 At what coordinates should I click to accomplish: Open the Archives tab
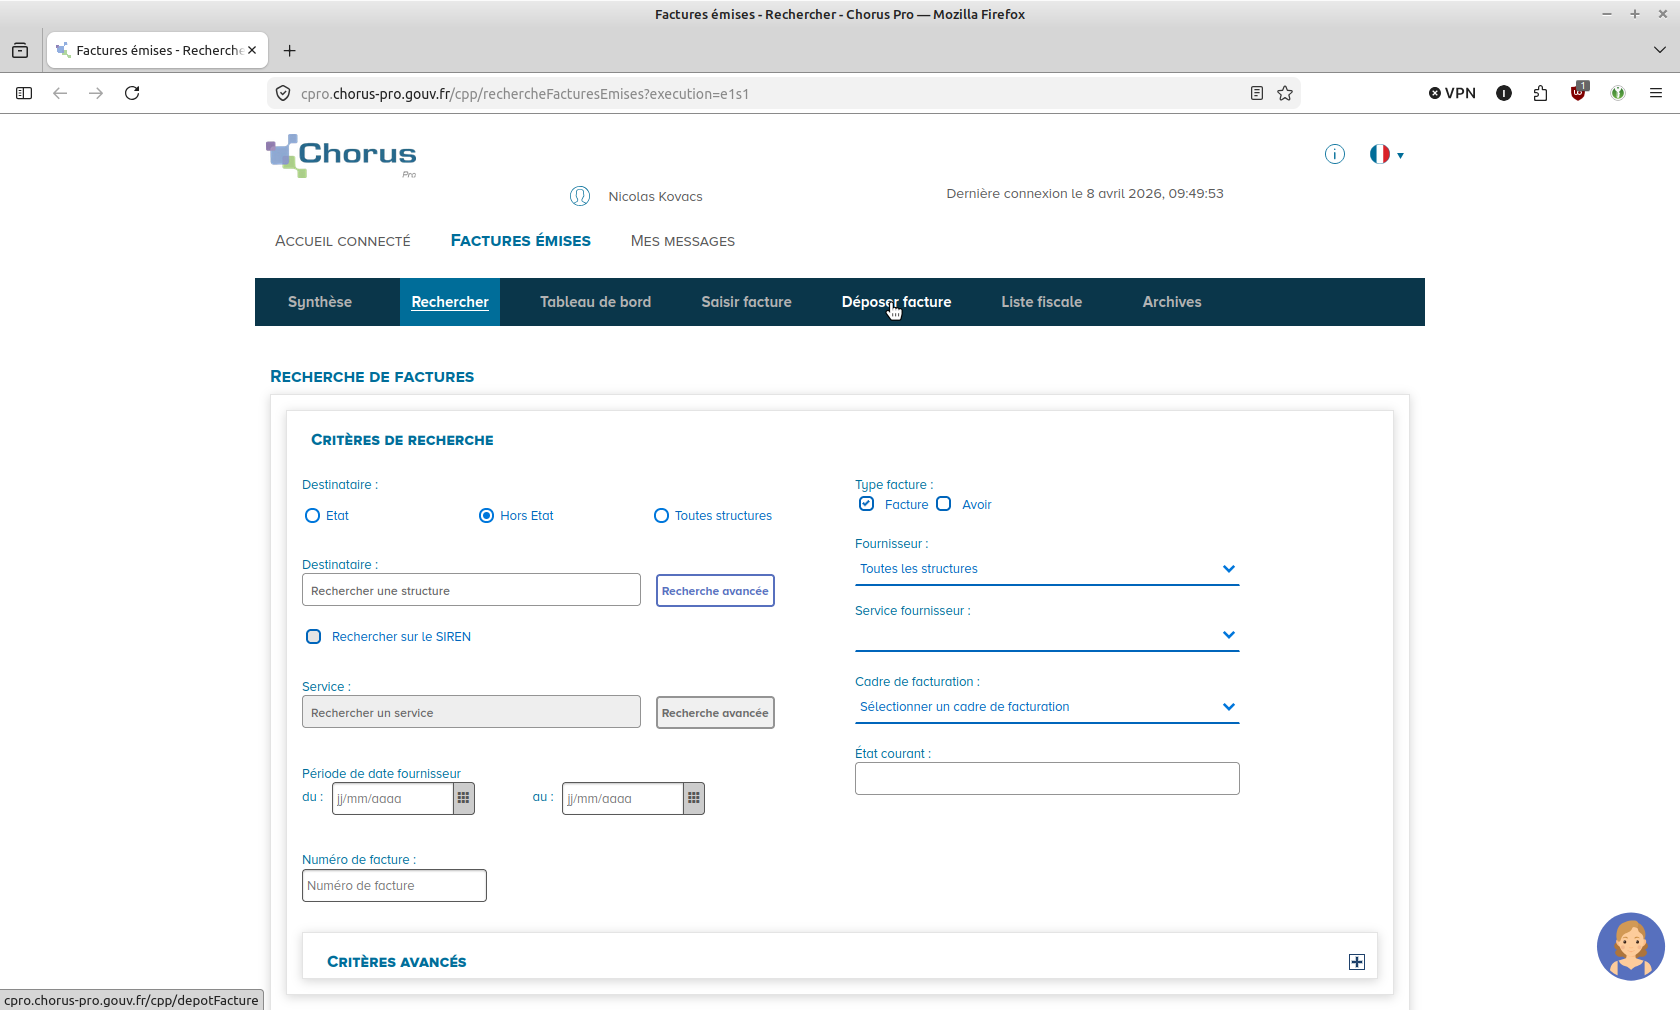1172,302
